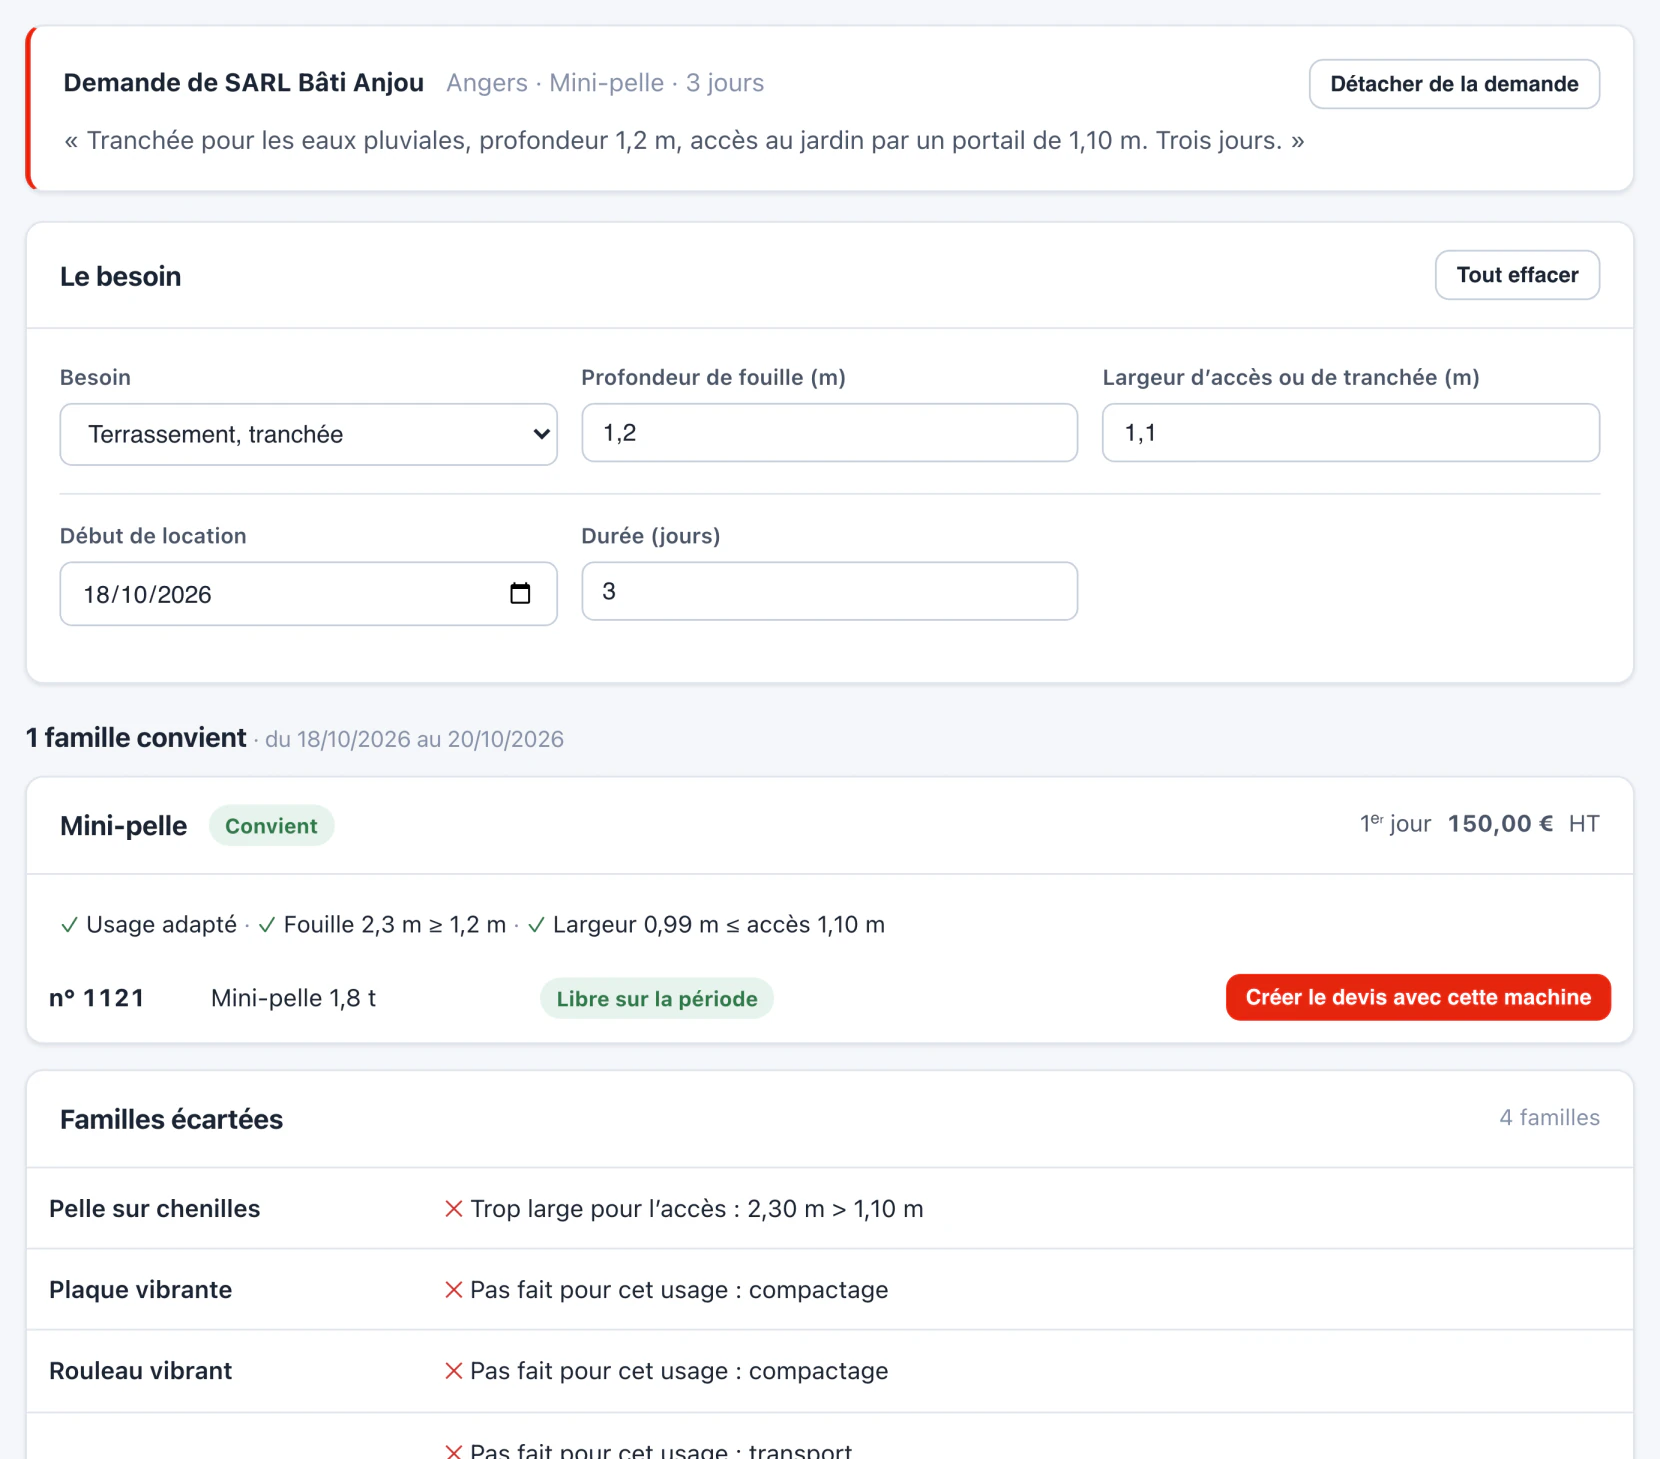Screen dimensions: 1660x1459
Task: Click the Le besoin section title
Action: (x=120, y=276)
